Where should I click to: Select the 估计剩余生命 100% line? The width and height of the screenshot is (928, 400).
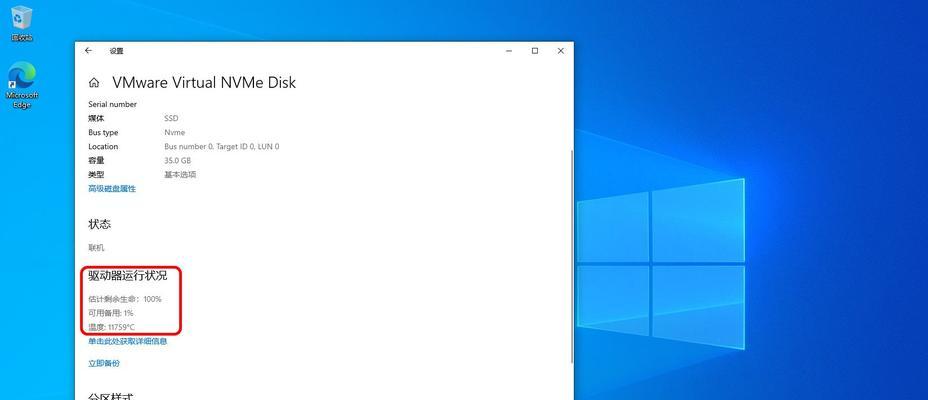(x=125, y=299)
